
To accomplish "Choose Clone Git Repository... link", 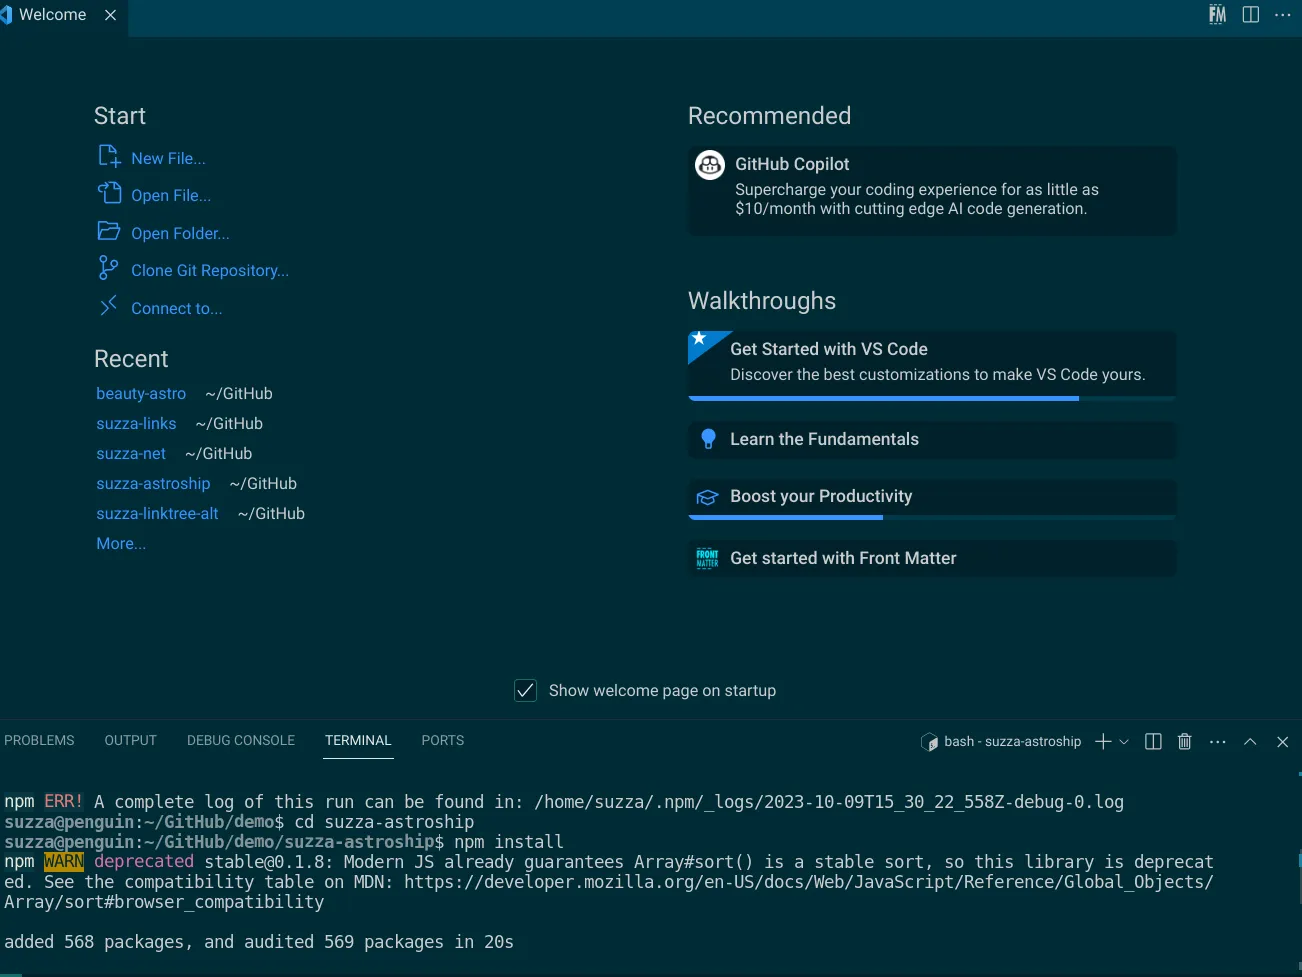I will click(210, 270).
